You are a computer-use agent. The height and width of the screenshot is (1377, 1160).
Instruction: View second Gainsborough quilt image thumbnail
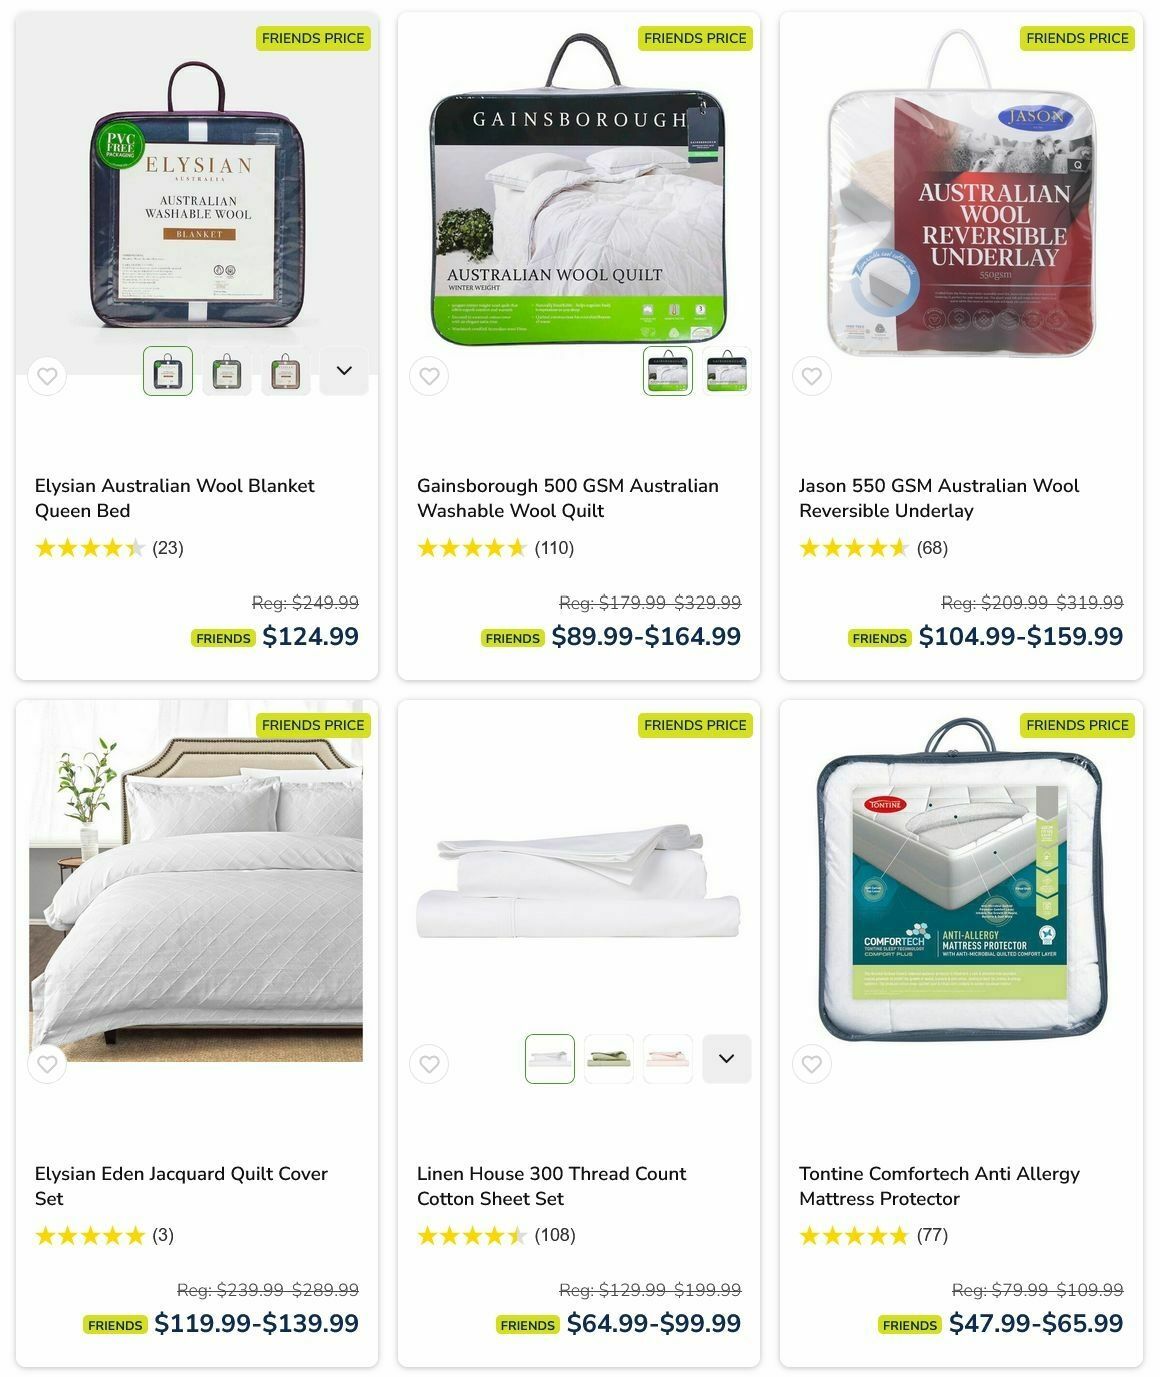[x=727, y=371]
